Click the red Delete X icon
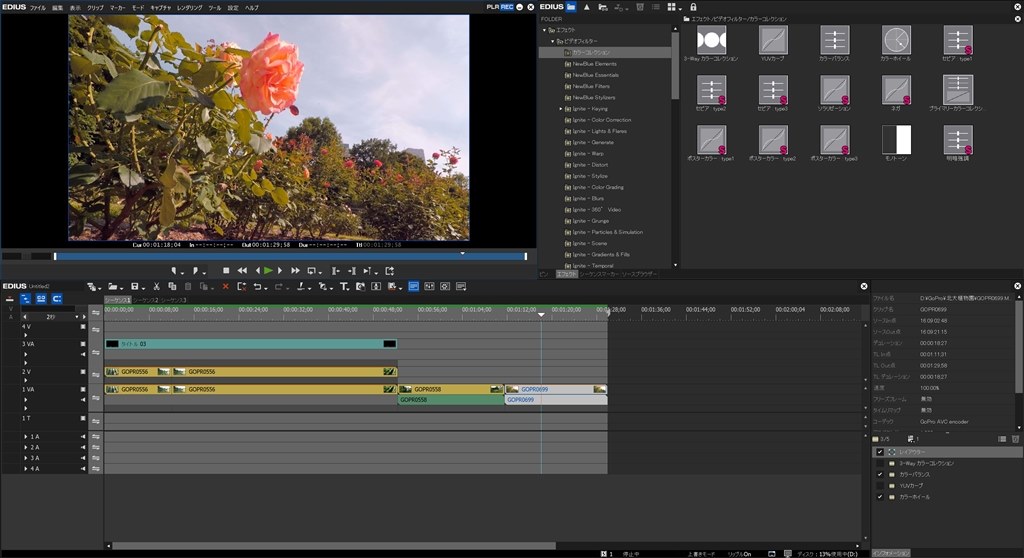The image size is (1024, 558). pos(225,286)
